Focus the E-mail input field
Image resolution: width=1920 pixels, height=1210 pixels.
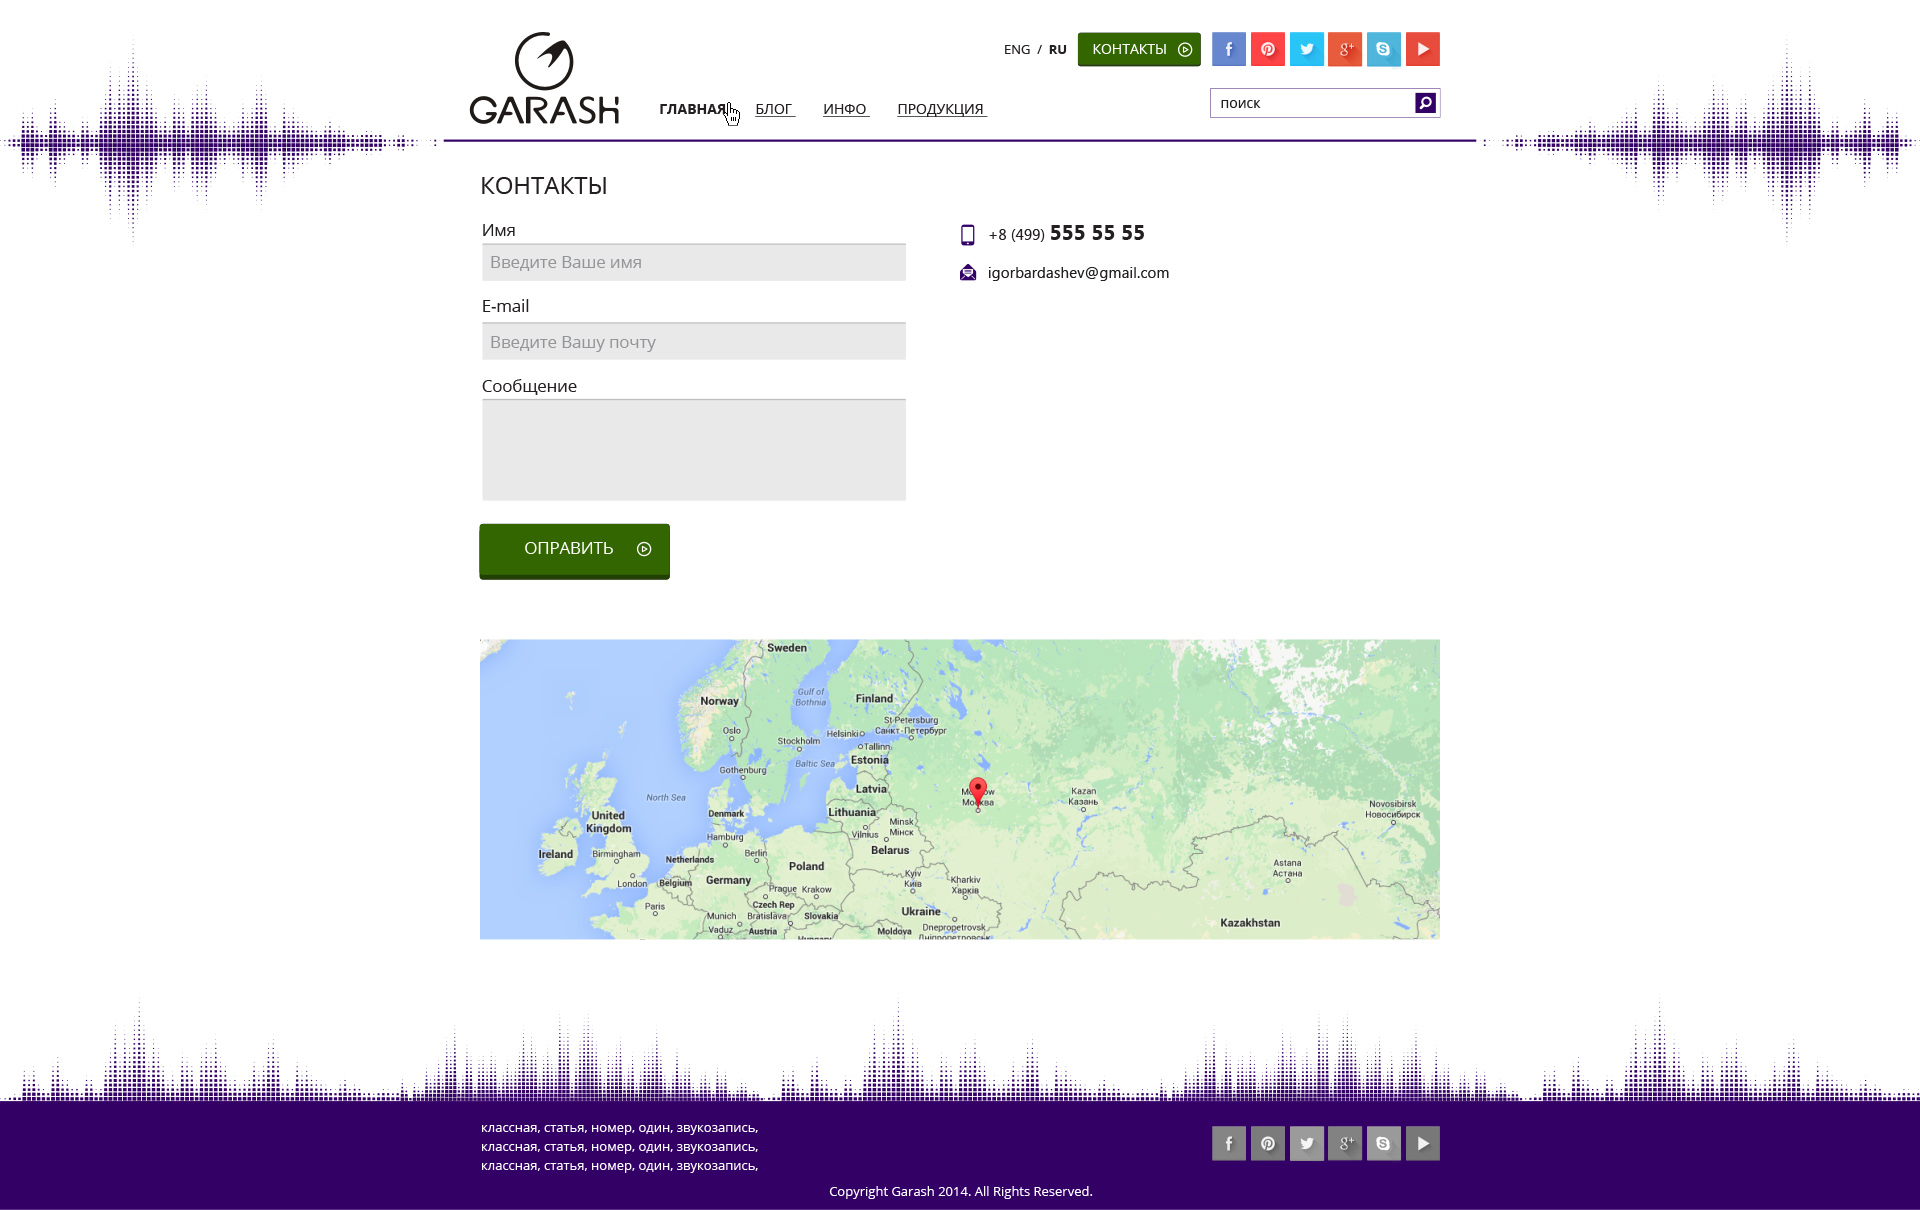694,341
